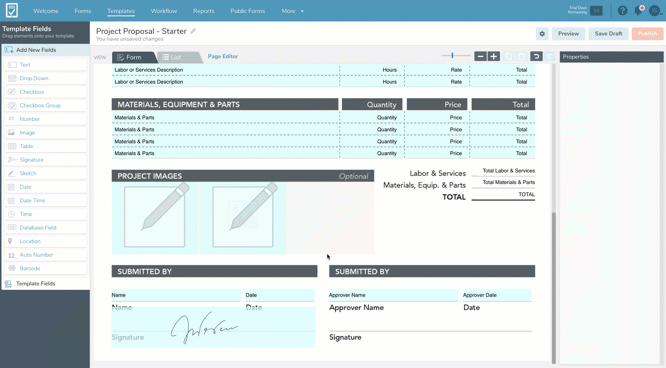Select the Total Materials & Parts field
The image size is (666, 368).
click(503, 182)
